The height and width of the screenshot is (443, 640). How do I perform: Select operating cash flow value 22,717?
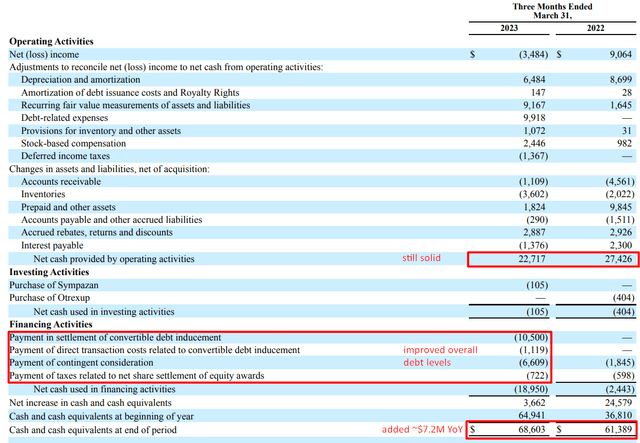532,259
